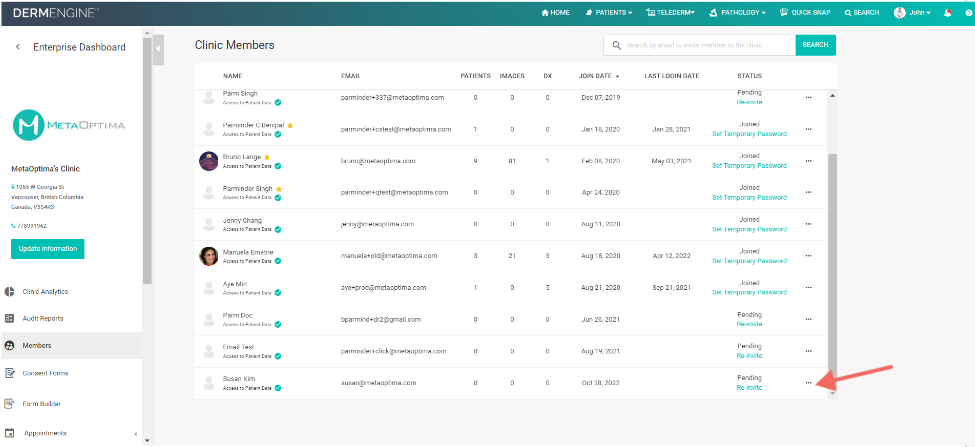Set temporary password for Jenny Chang
The image size is (975, 447).
click(749, 229)
